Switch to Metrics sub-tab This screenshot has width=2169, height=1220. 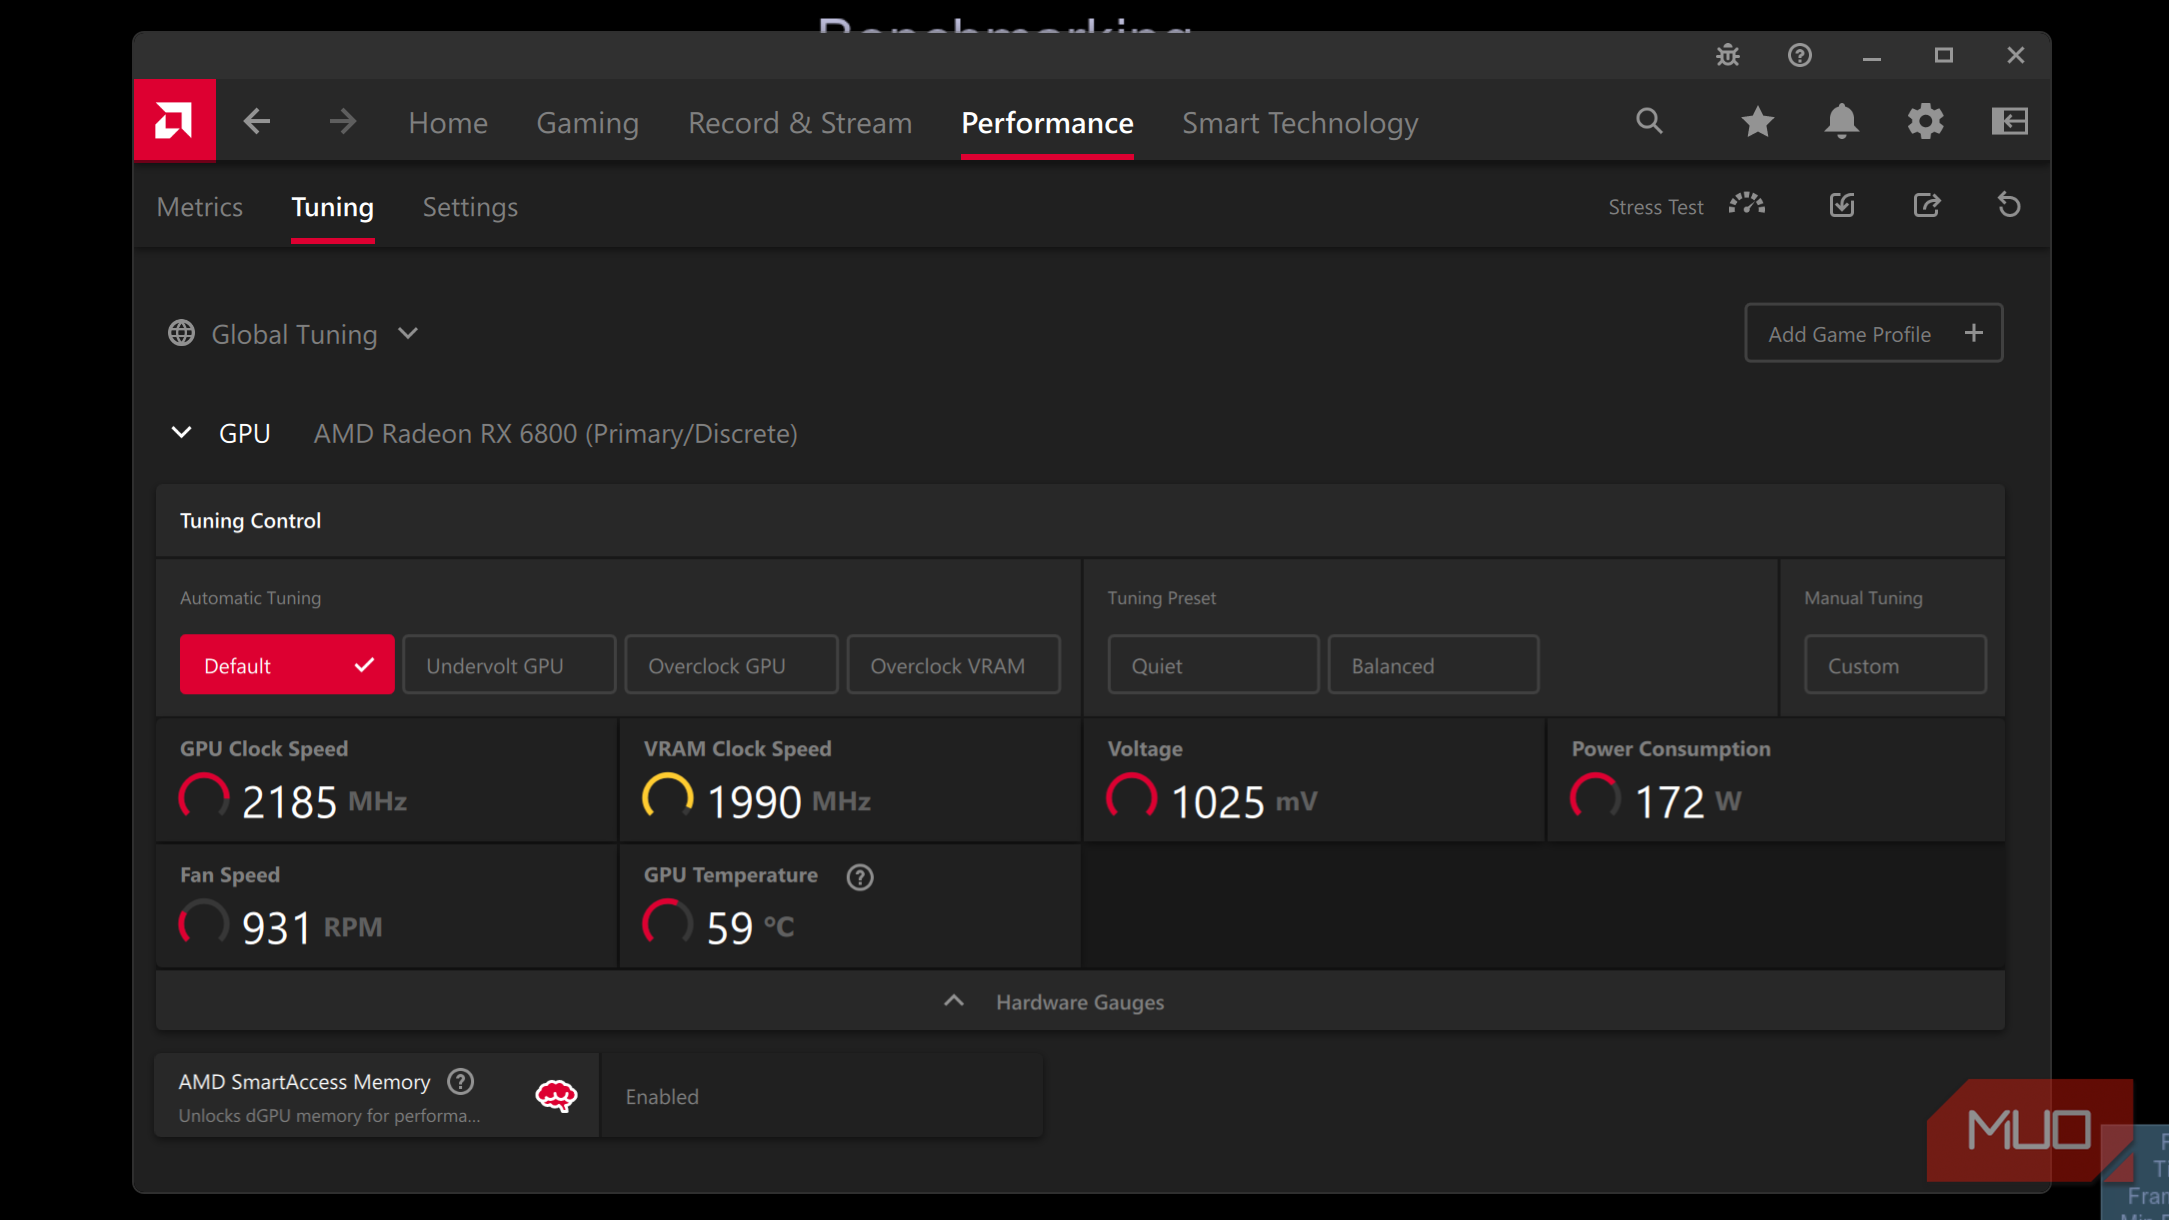pyautogui.click(x=200, y=207)
